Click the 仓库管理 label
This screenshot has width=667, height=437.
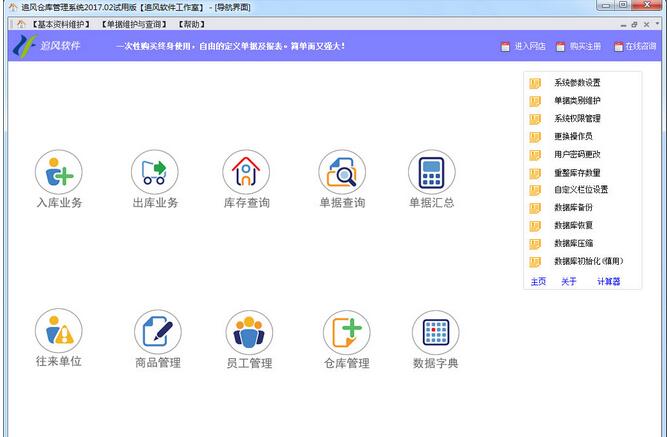click(x=347, y=363)
